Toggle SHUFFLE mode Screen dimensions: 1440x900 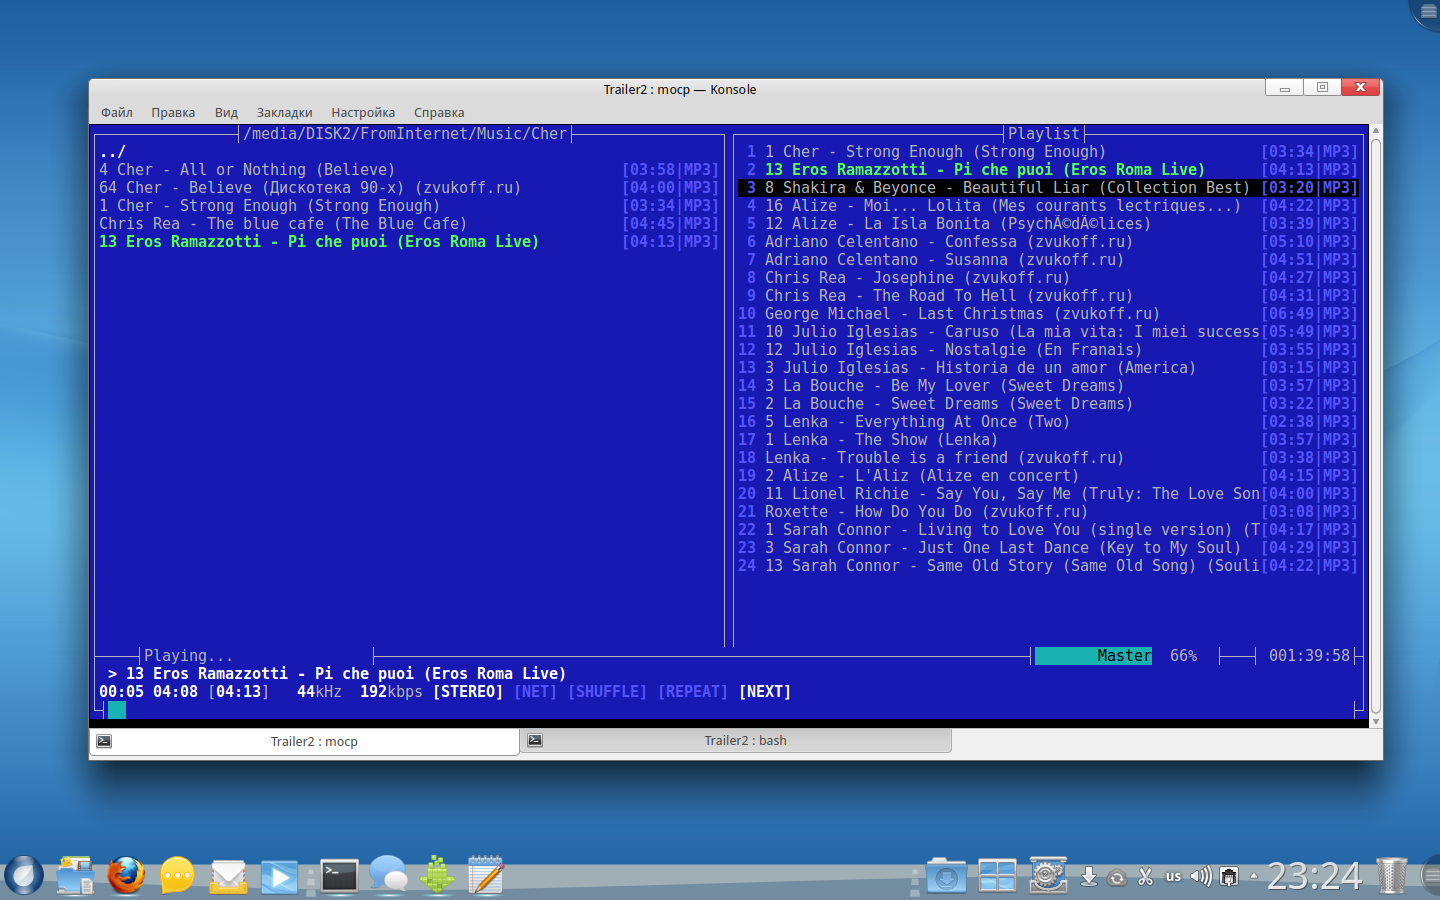coord(607,692)
